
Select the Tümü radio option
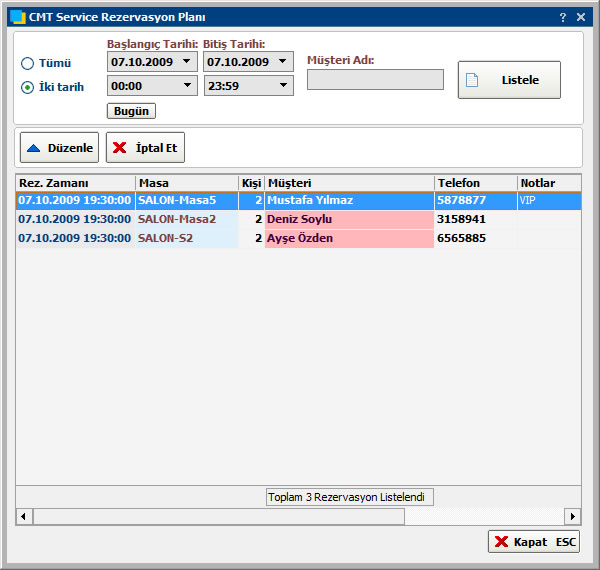[28, 63]
